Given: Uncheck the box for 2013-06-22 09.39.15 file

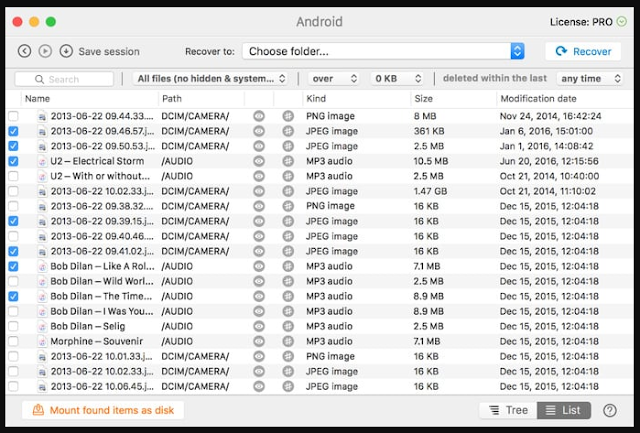Looking at the screenshot, I should [13, 221].
